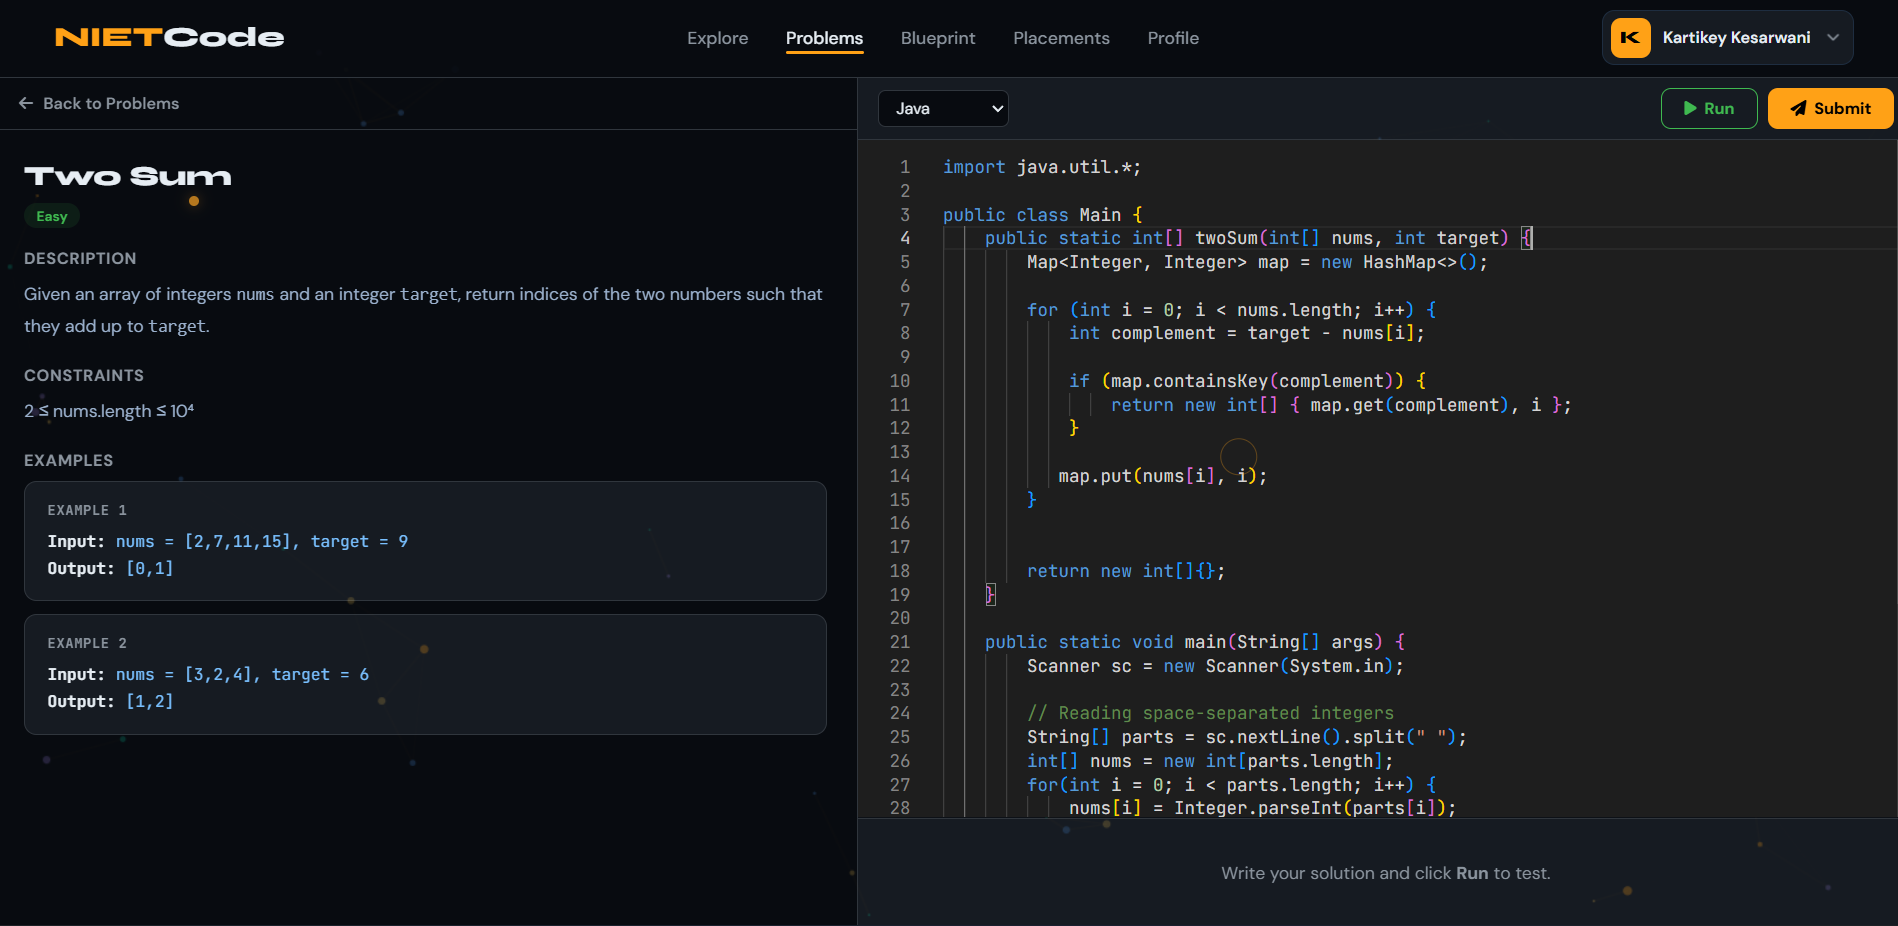
Task: Open the Blueprint tab
Action: coord(938,38)
